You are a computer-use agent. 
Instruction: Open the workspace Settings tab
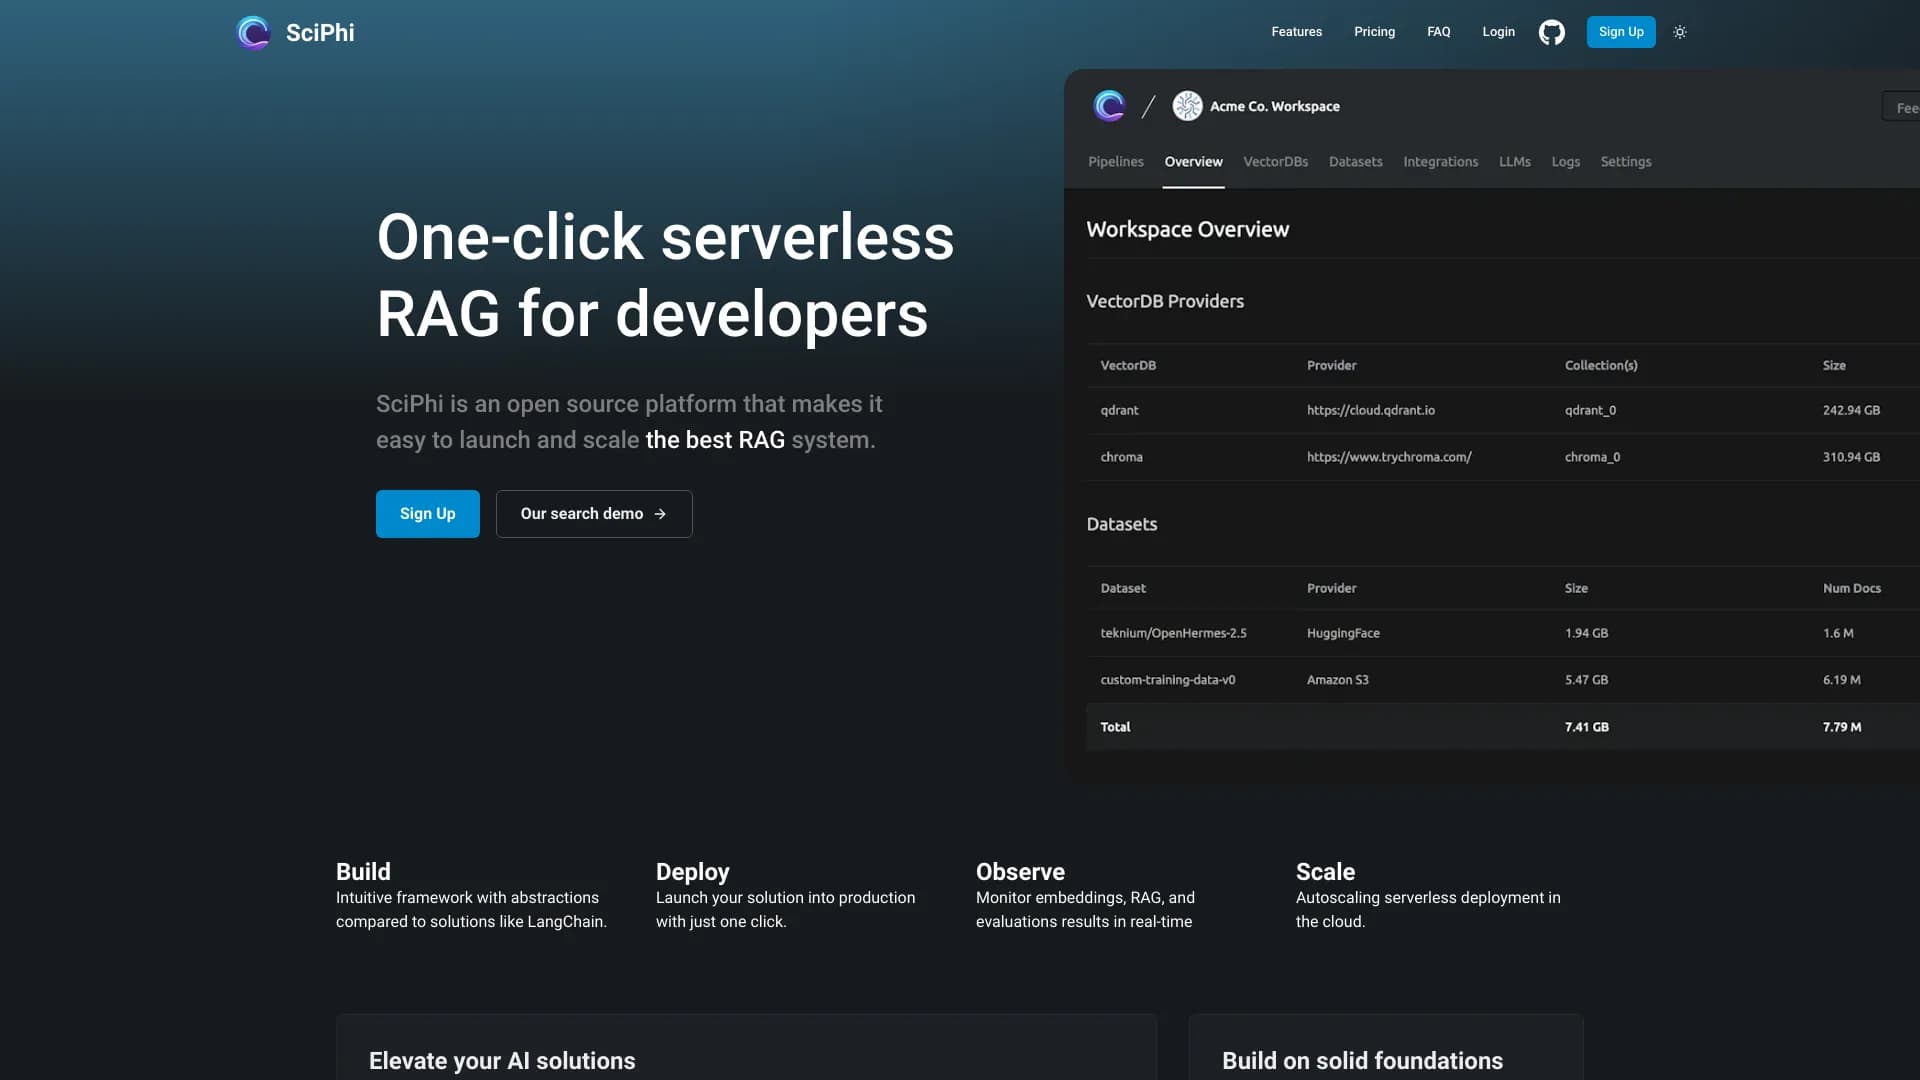1625,162
